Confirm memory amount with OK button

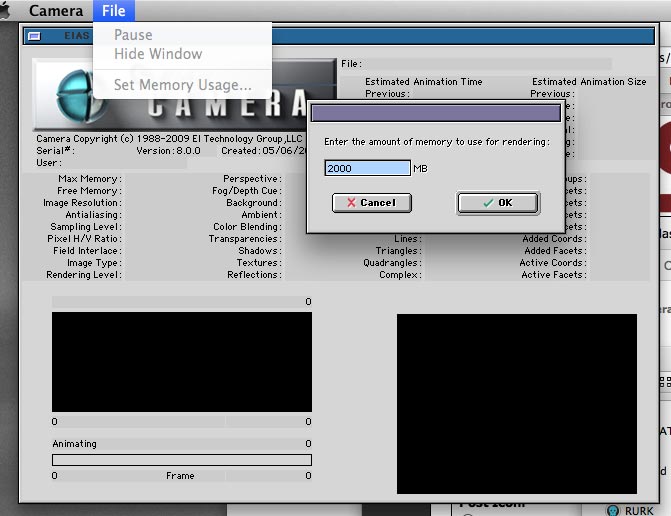coord(498,203)
